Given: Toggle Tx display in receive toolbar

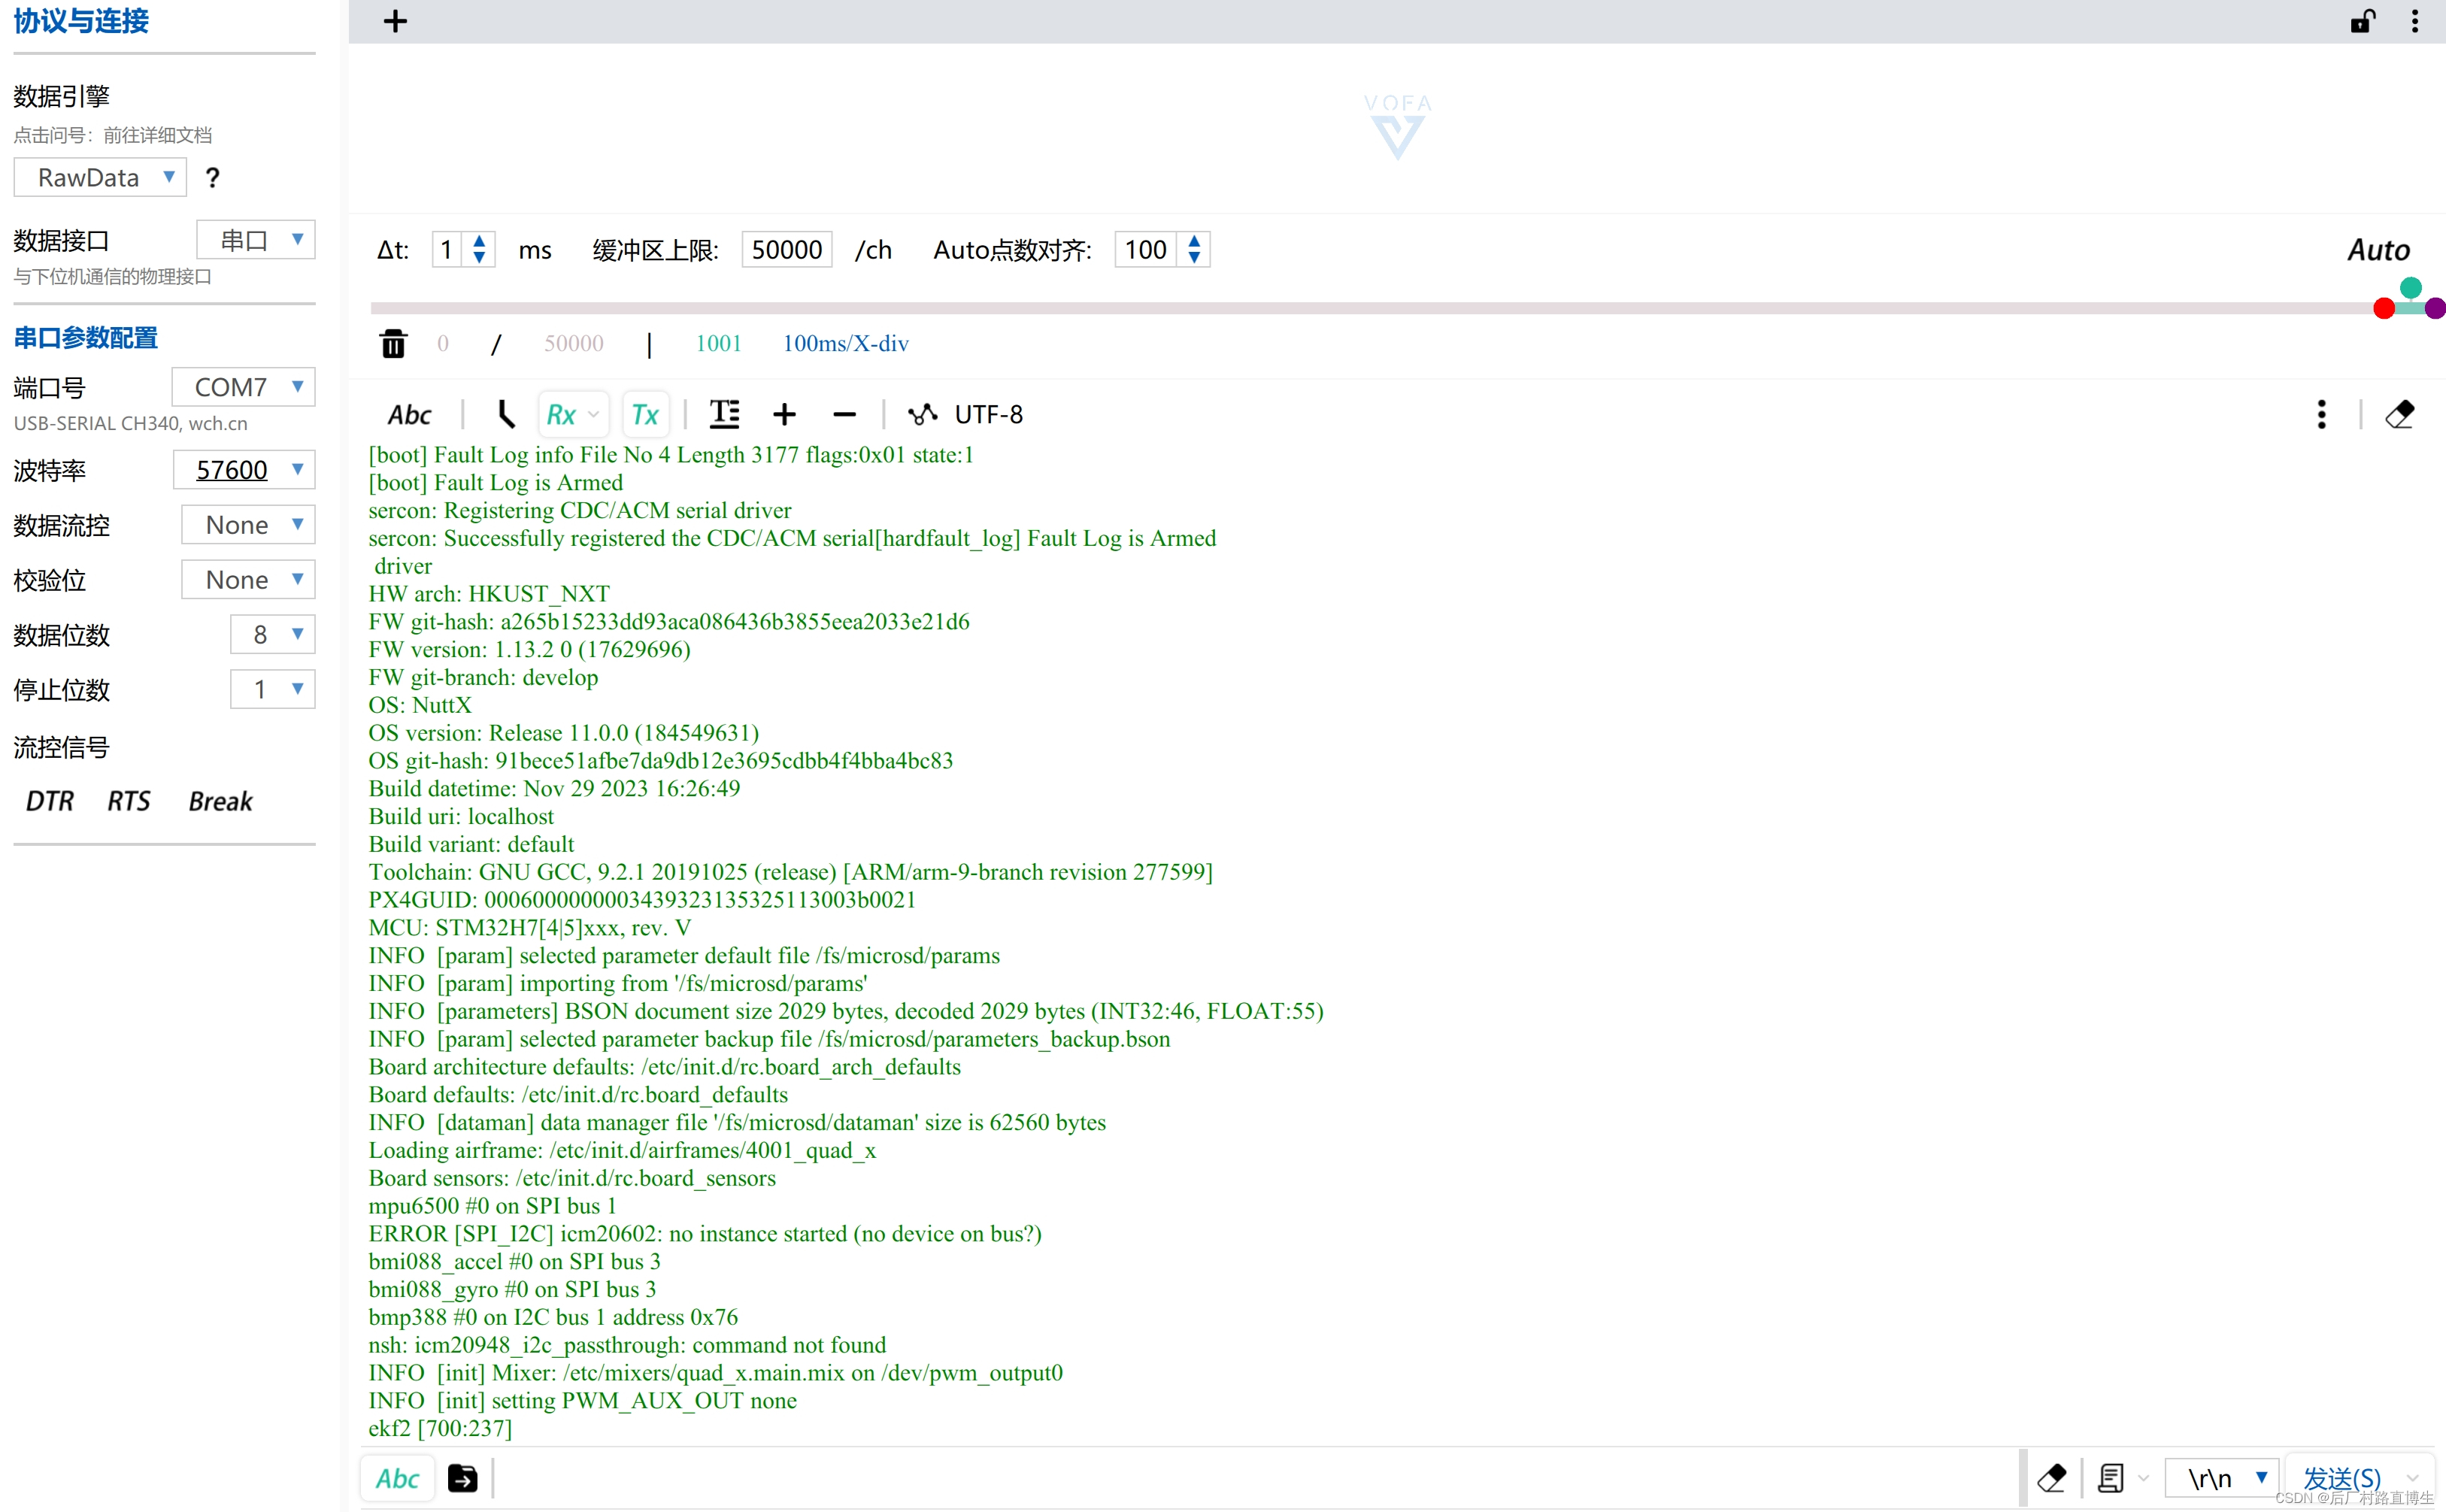Looking at the screenshot, I should point(645,414).
